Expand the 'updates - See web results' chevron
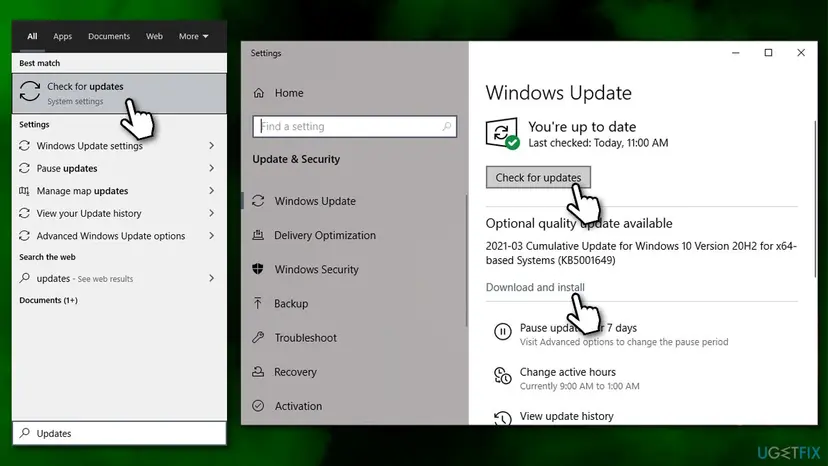Viewport: 828px width, 466px height. (211, 278)
